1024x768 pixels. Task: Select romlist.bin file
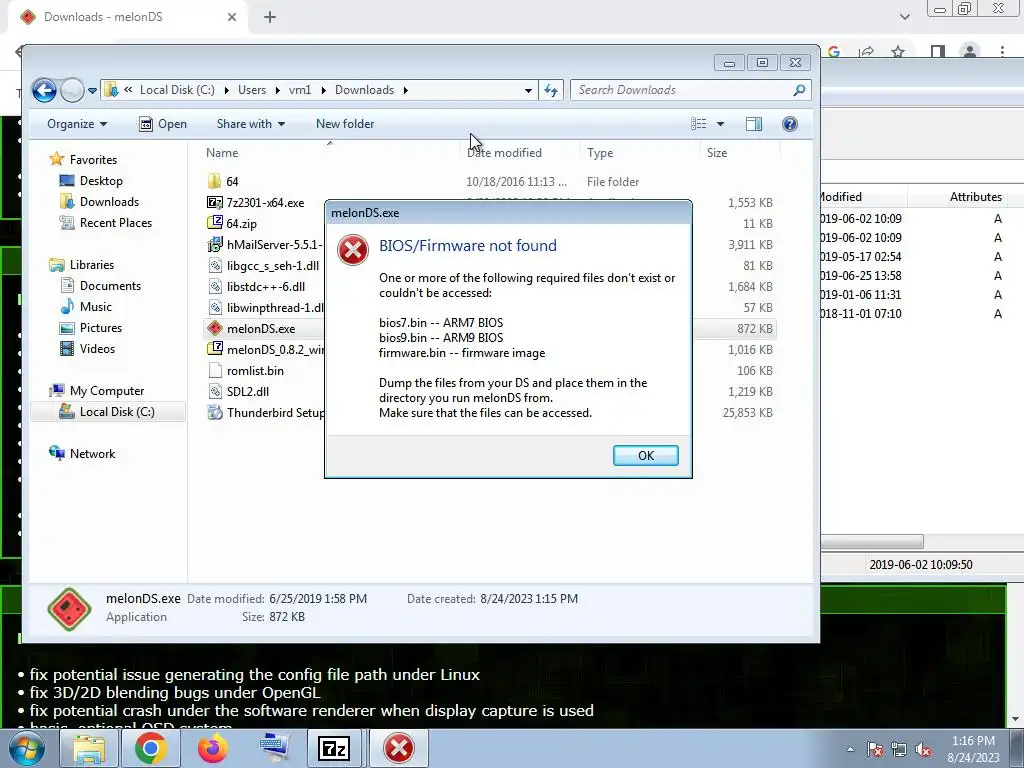click(255, 370)
